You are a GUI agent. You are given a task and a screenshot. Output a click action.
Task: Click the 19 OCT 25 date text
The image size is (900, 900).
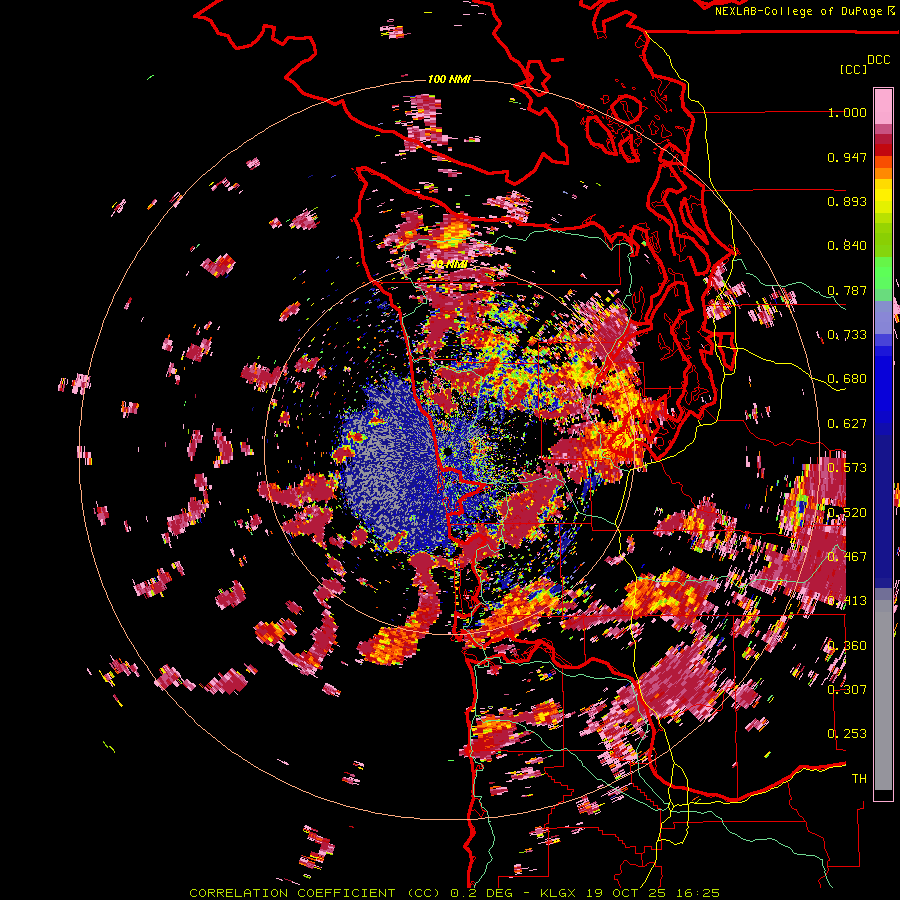coord(626,893)
